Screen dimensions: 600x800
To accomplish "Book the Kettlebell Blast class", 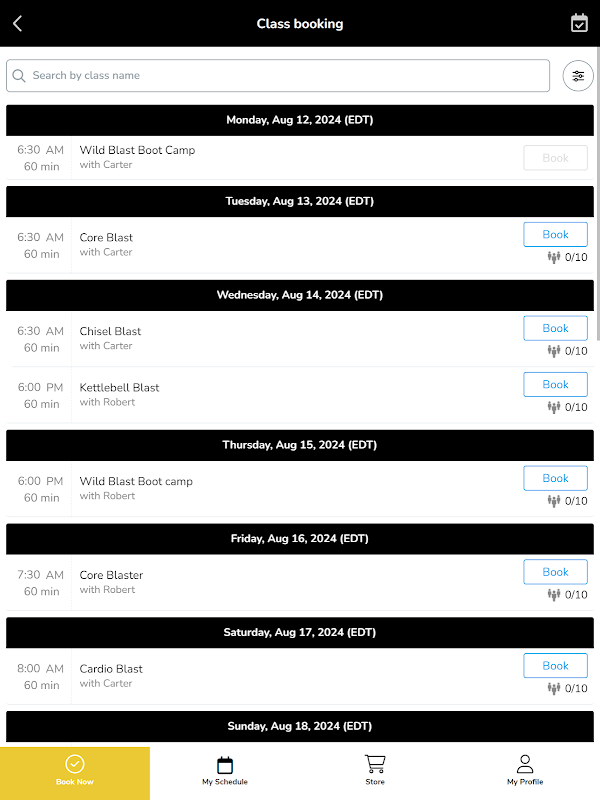I will point(555,385).
